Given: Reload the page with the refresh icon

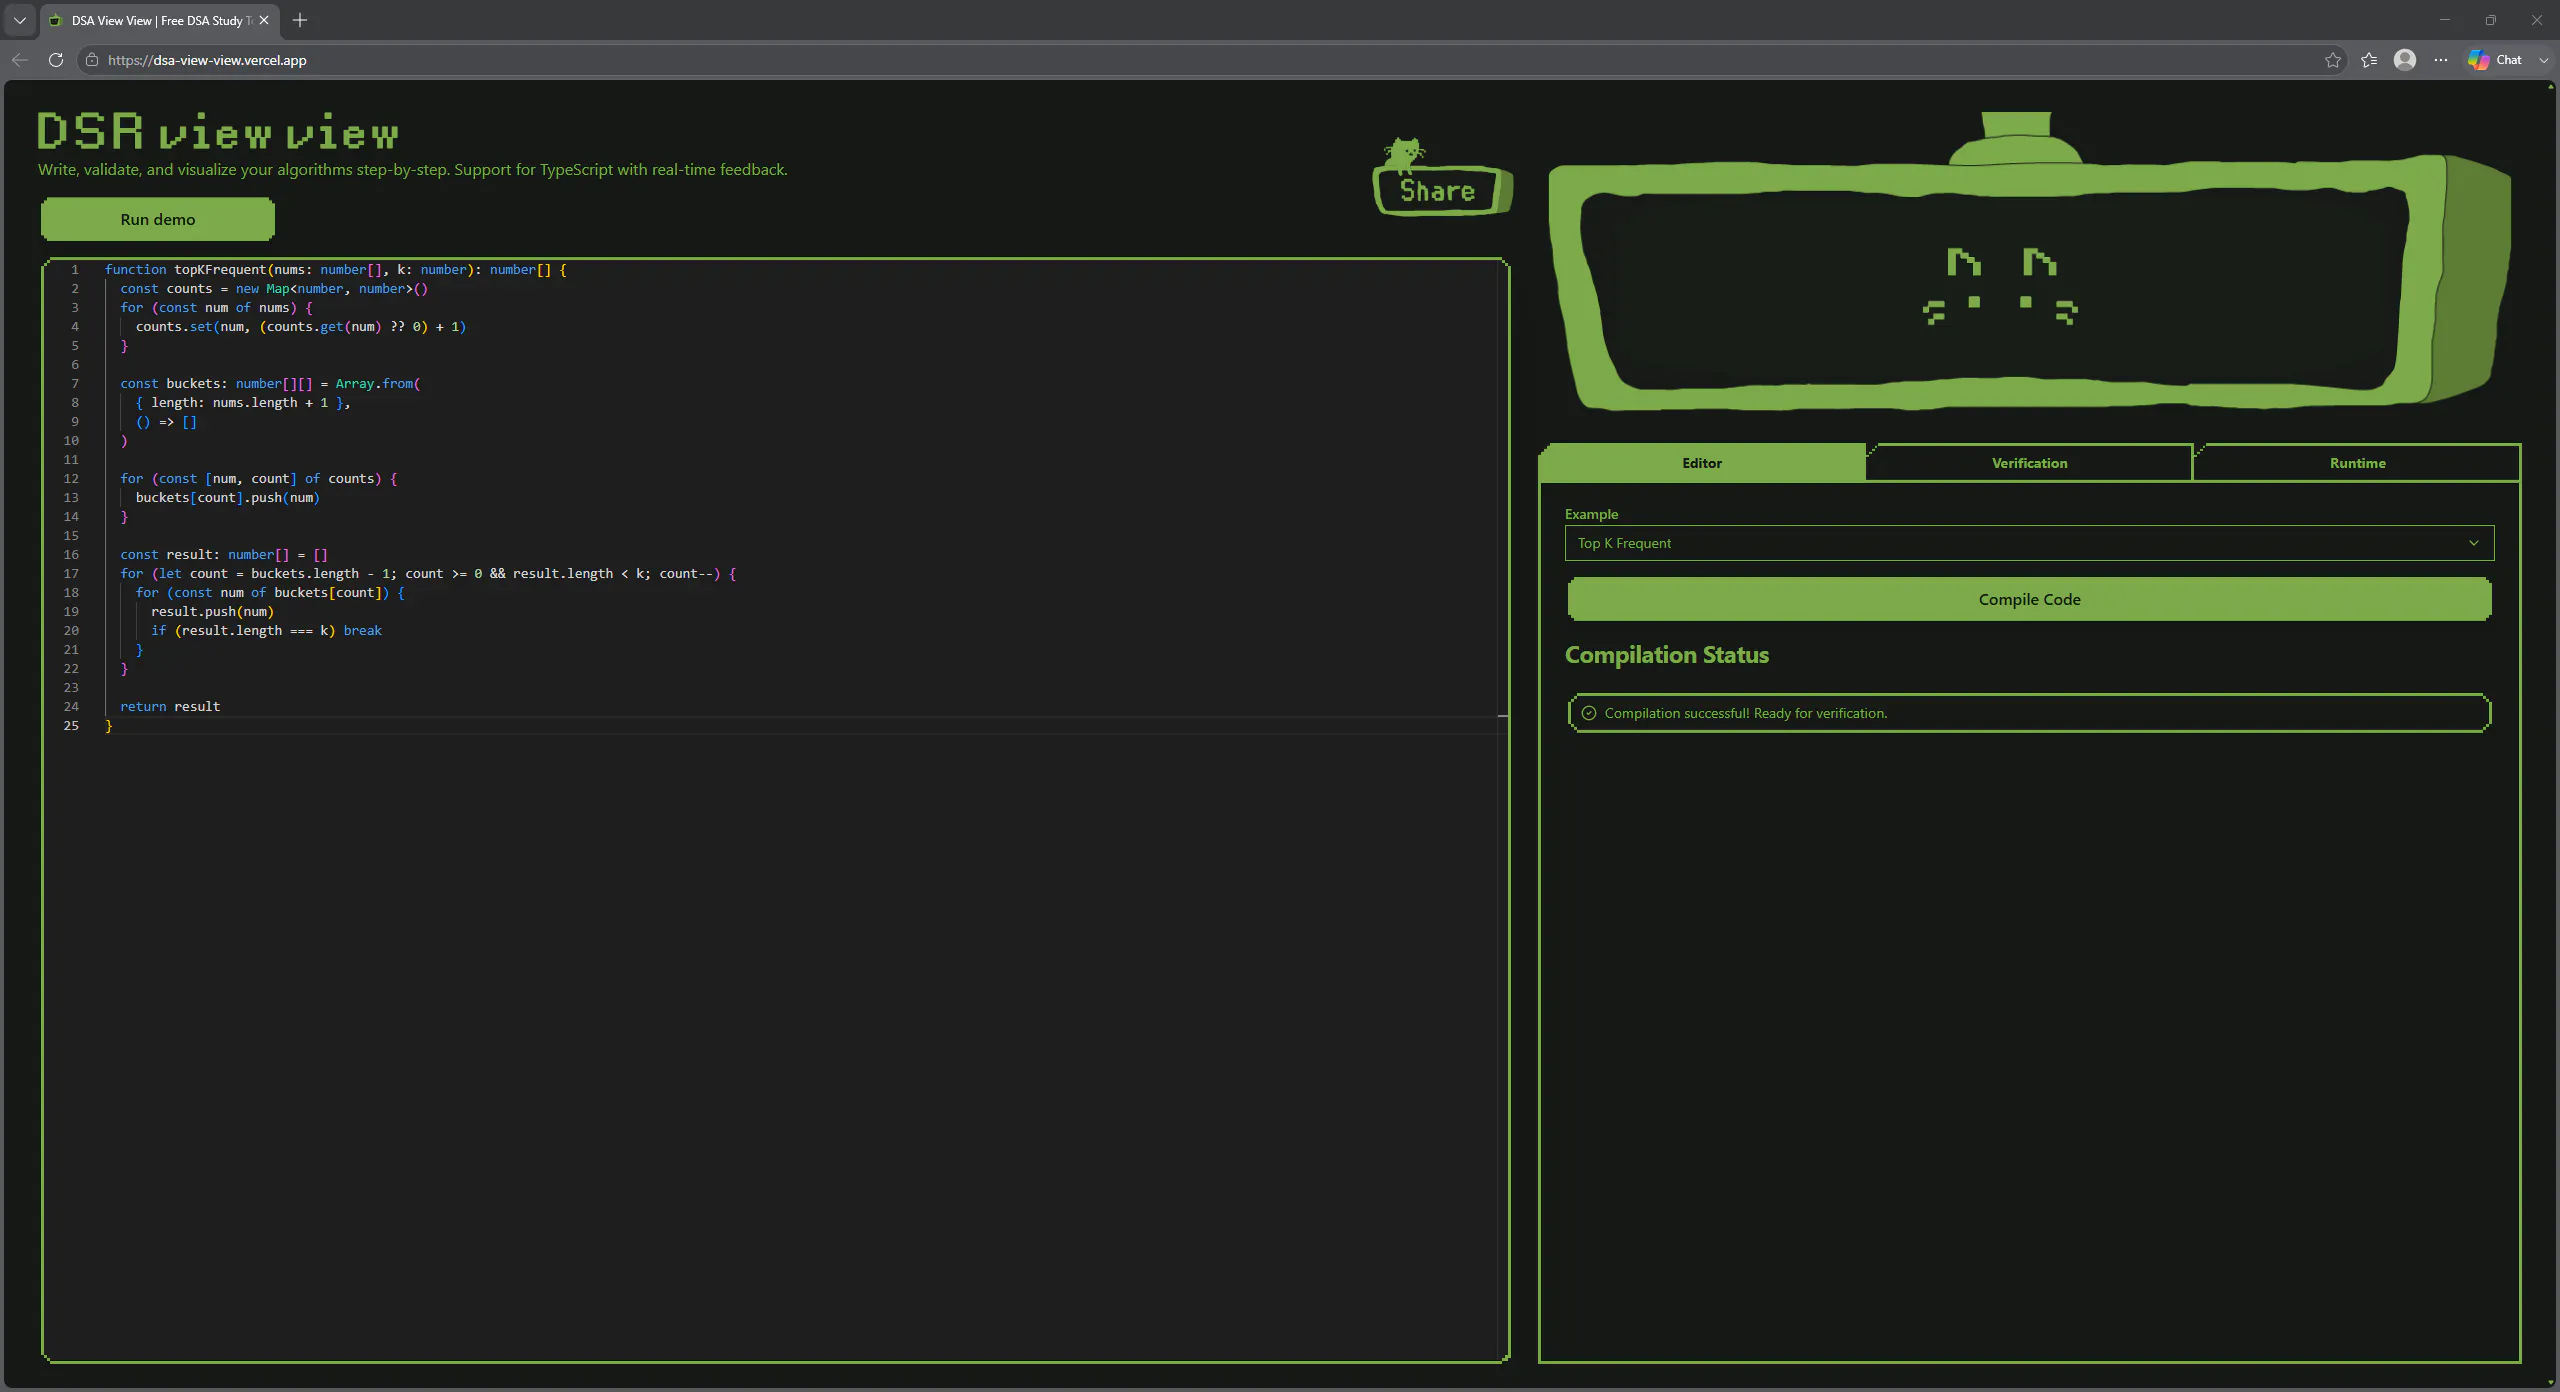Looking at the screenshot, I should pos(56,60).
